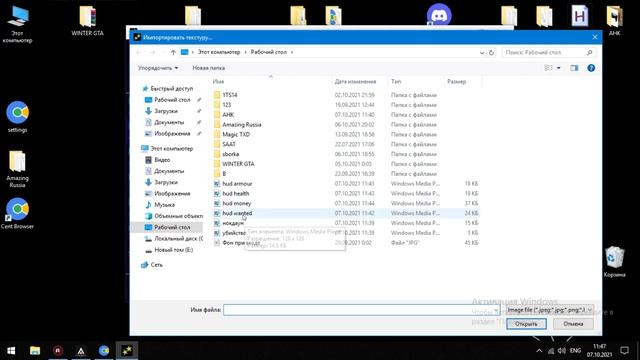Select pinned Рабочий стол under quick access
Viewport: 640px width, 360px height.
point(172,100)
